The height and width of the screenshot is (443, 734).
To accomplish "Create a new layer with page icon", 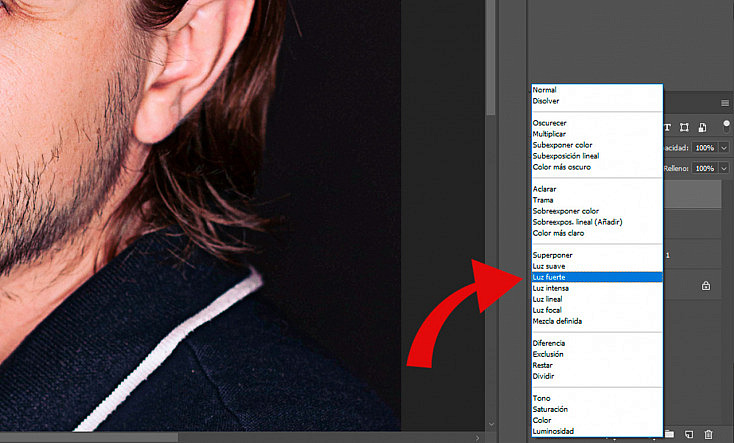I will (x=689, y=435).
